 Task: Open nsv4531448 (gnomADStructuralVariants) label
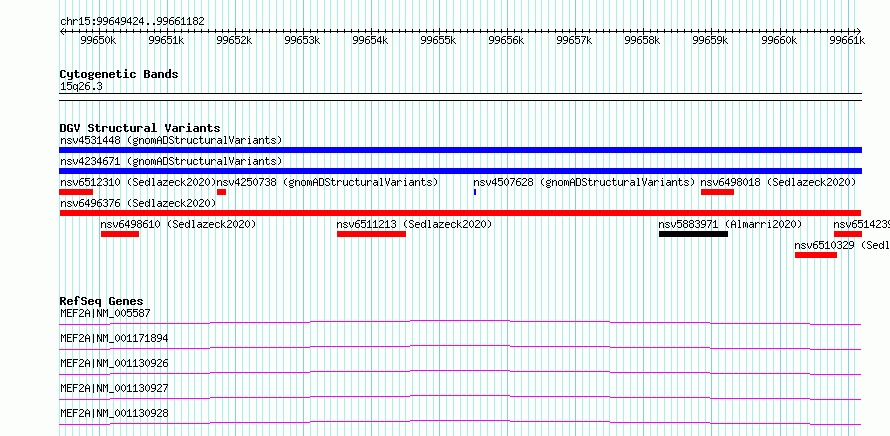[171, 140]
